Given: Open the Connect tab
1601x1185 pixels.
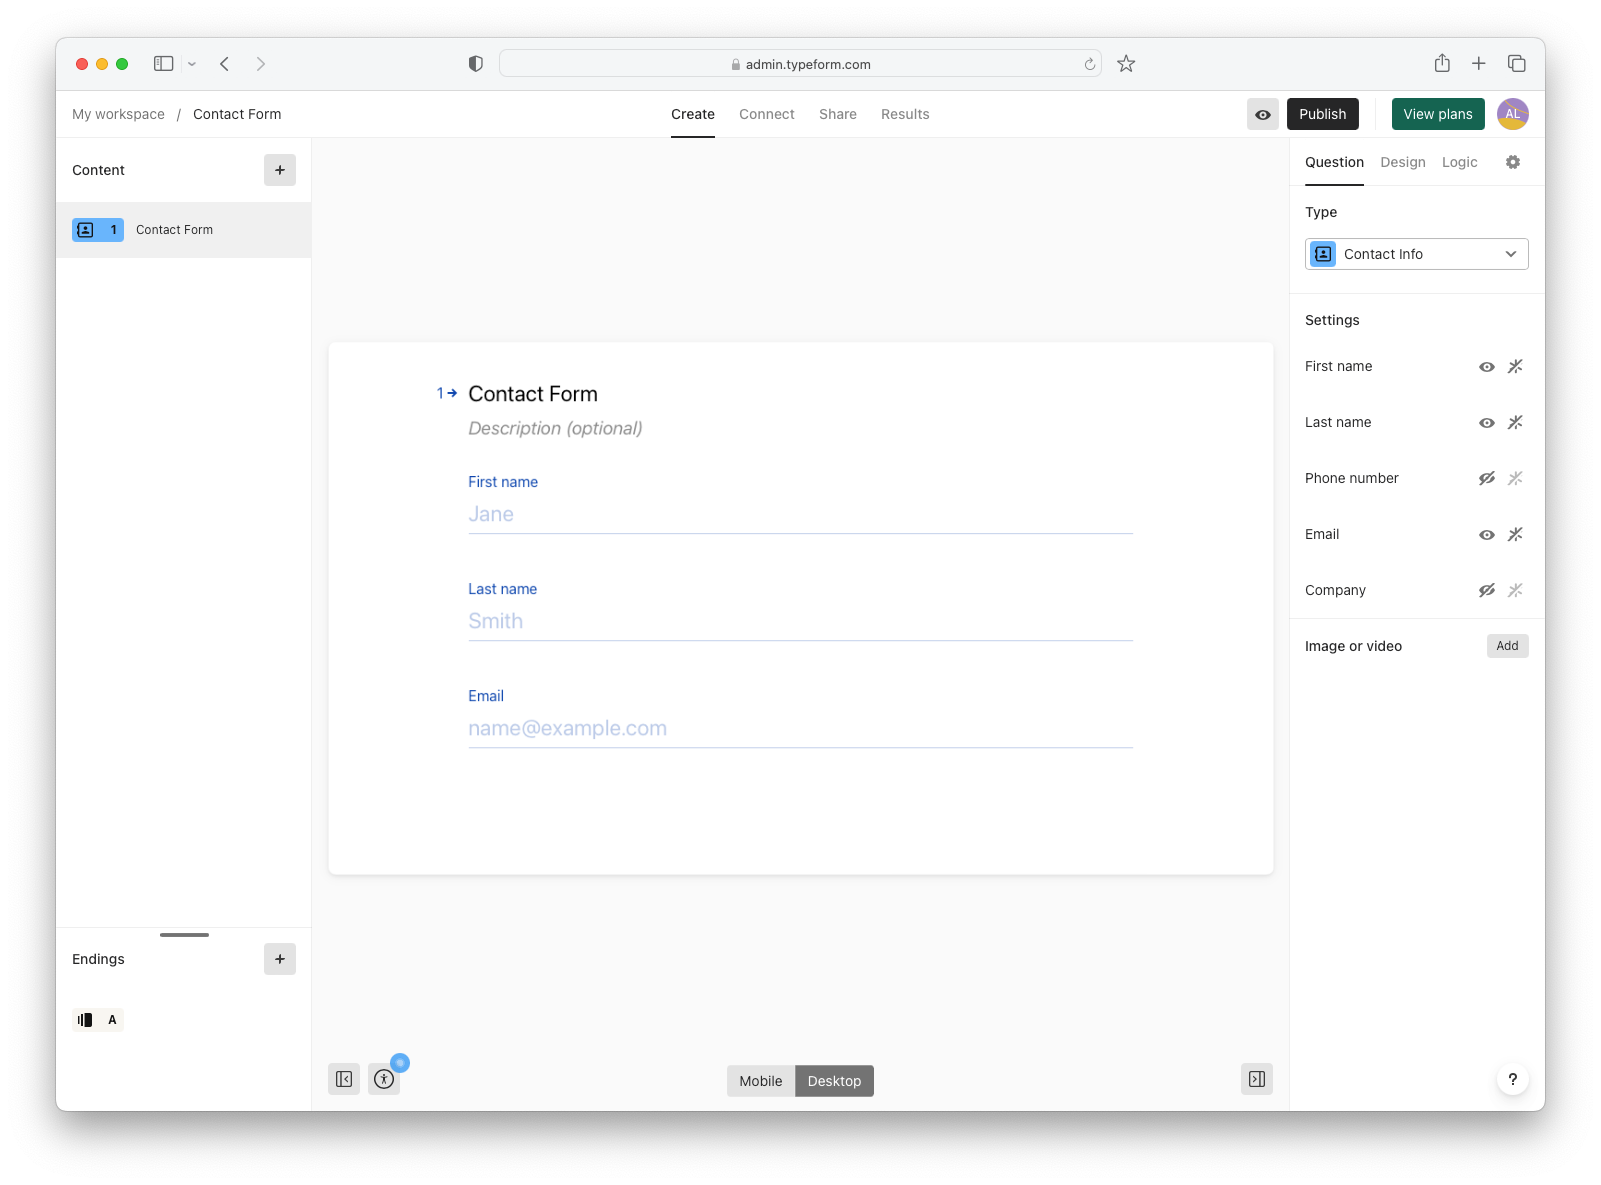Looking at the screenshot, I should pyautogui.click(x=767, y=114).
